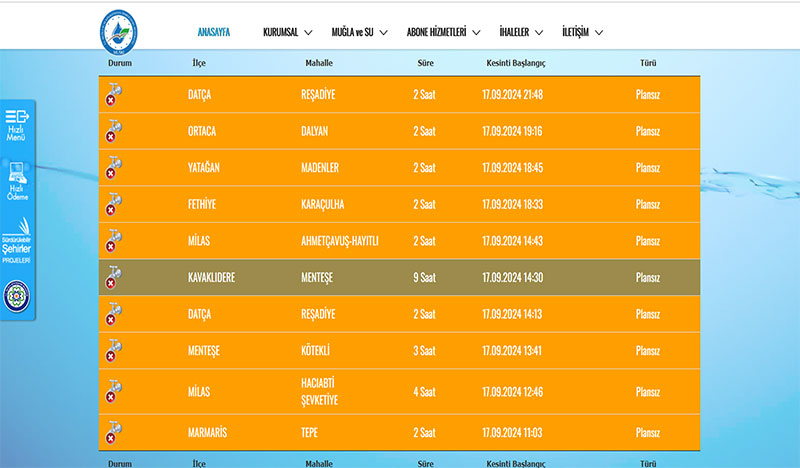Image resolution: width=800 pixels, height=468 pixels.
Task: Click the faucet status icon for Kavaklıdere row
Action: (x=112, y=277)
